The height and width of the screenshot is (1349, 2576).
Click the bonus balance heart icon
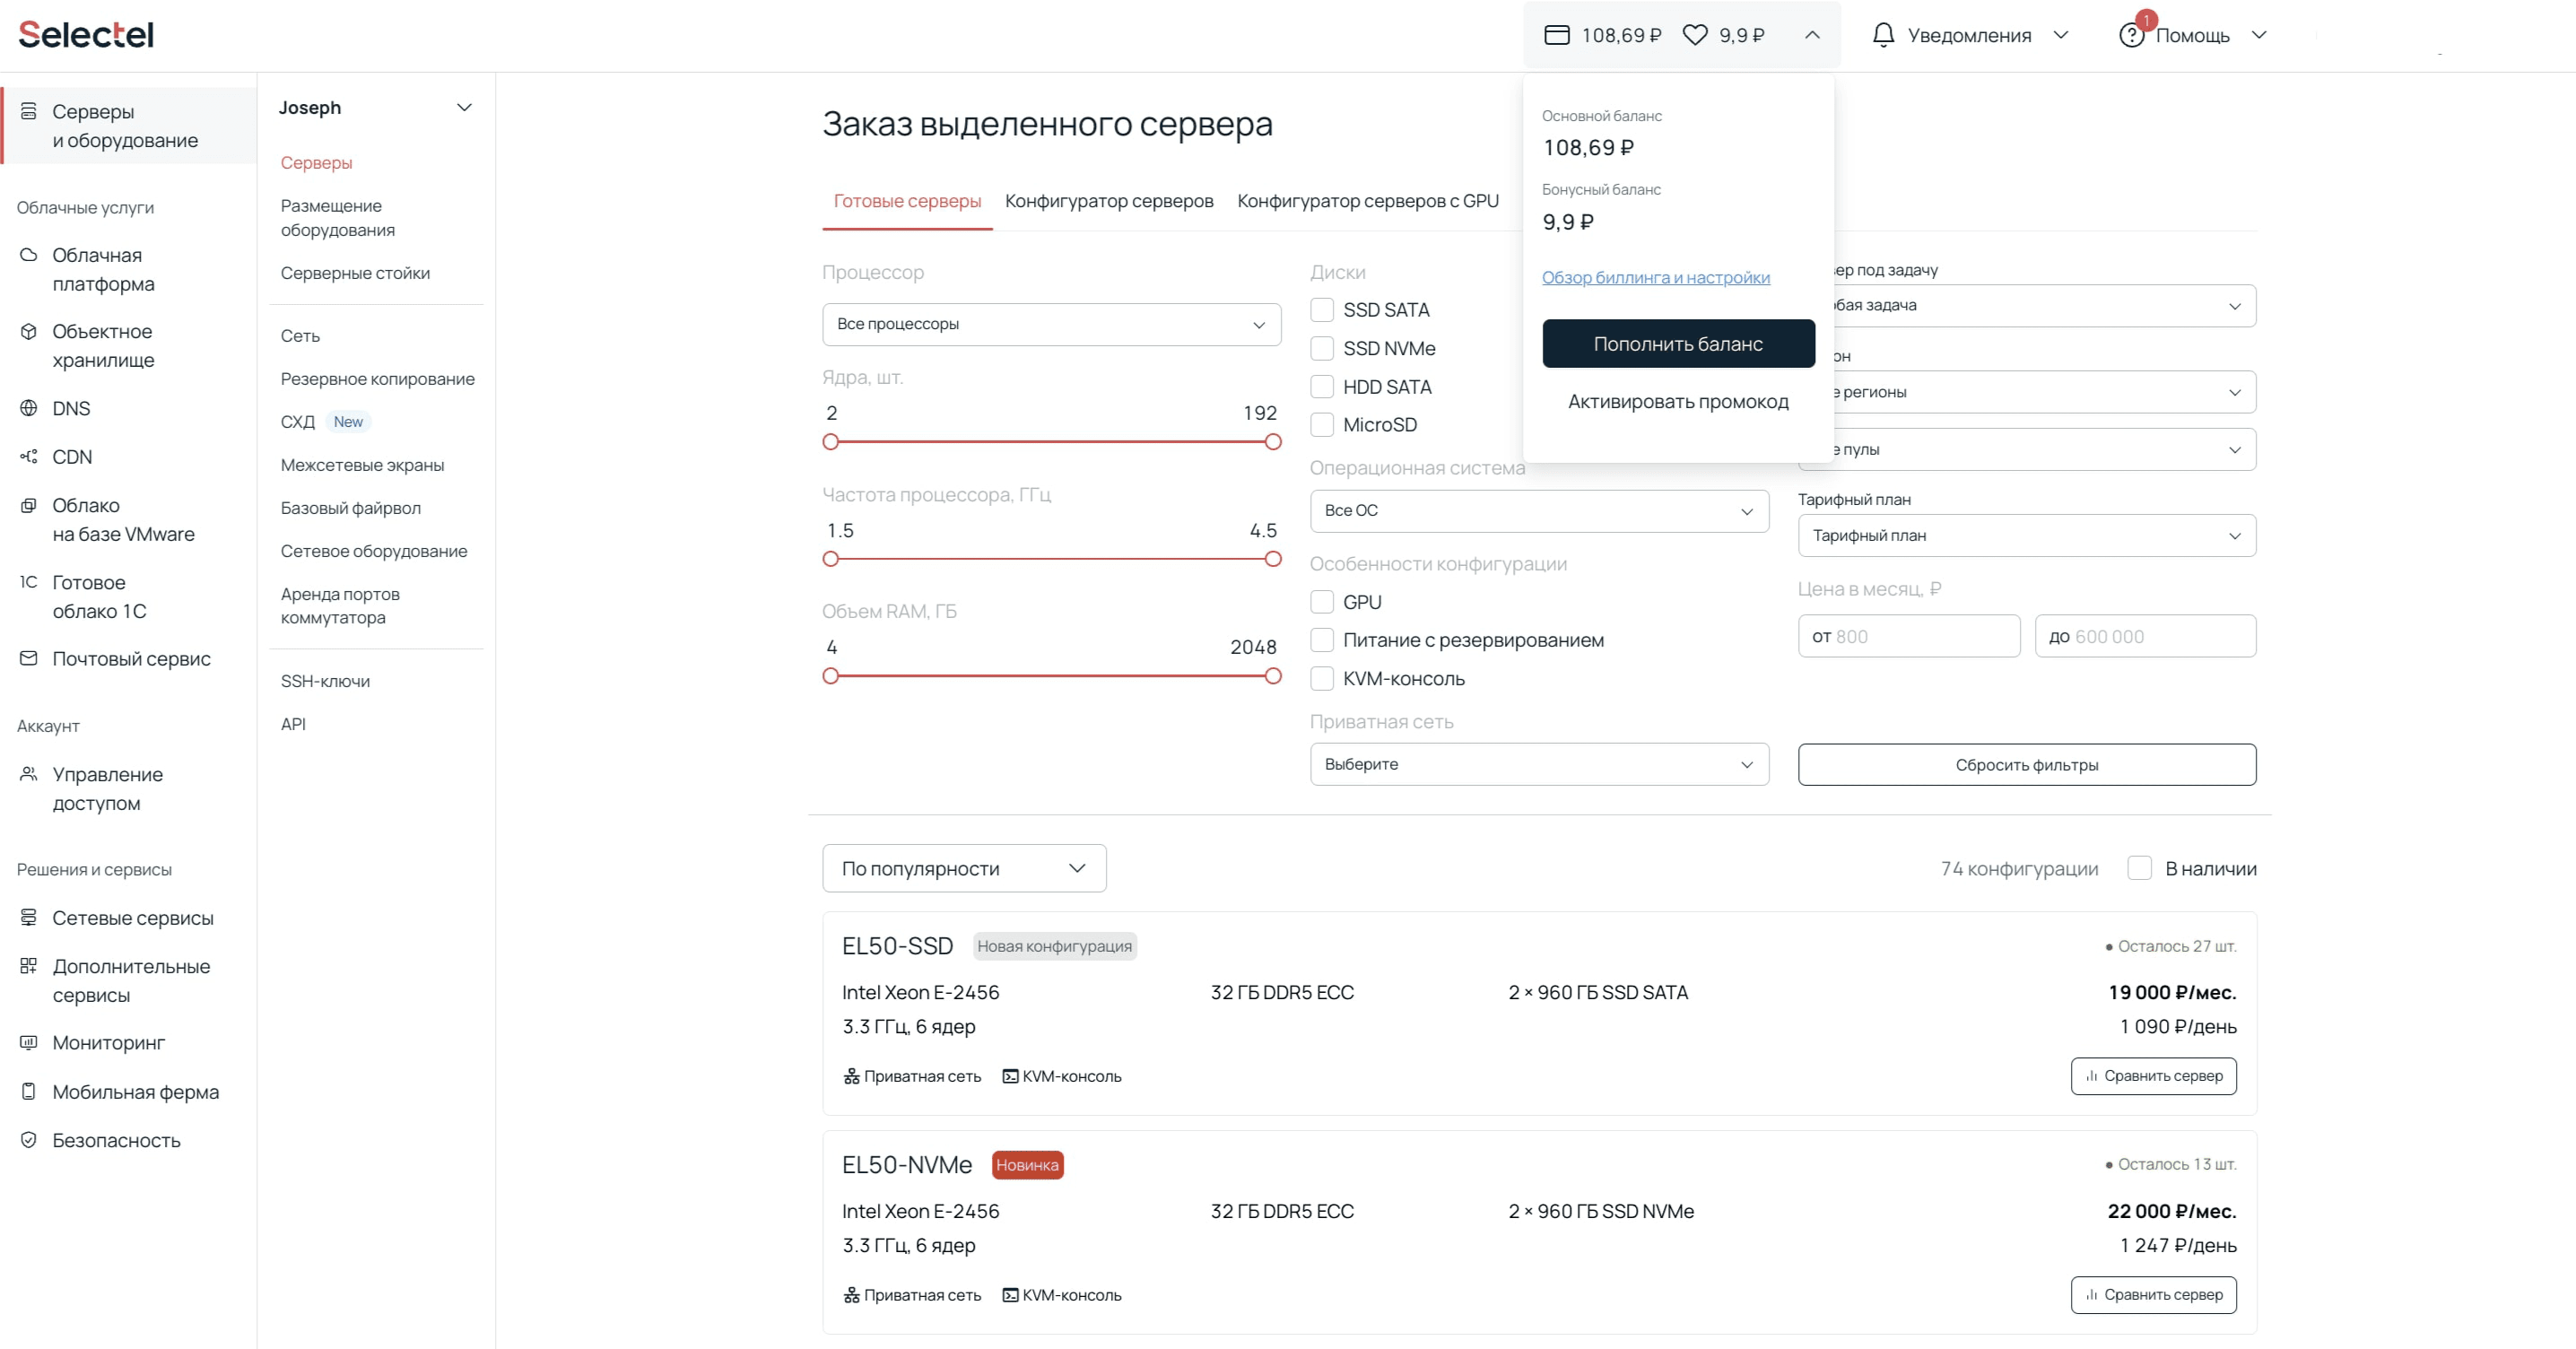[1695, 35]
